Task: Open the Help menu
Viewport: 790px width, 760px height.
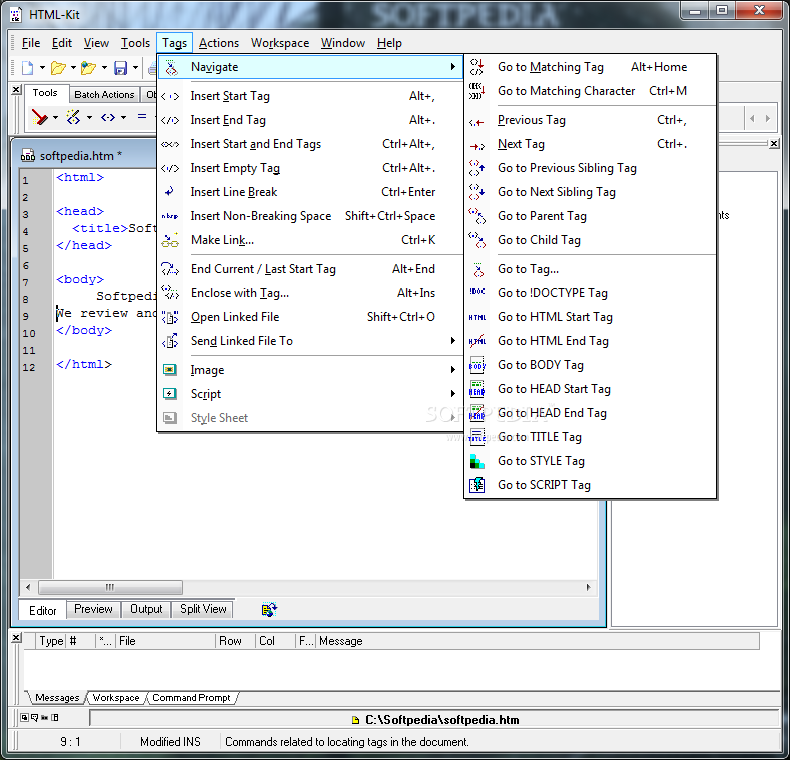Action: click(x=389, y=43)
